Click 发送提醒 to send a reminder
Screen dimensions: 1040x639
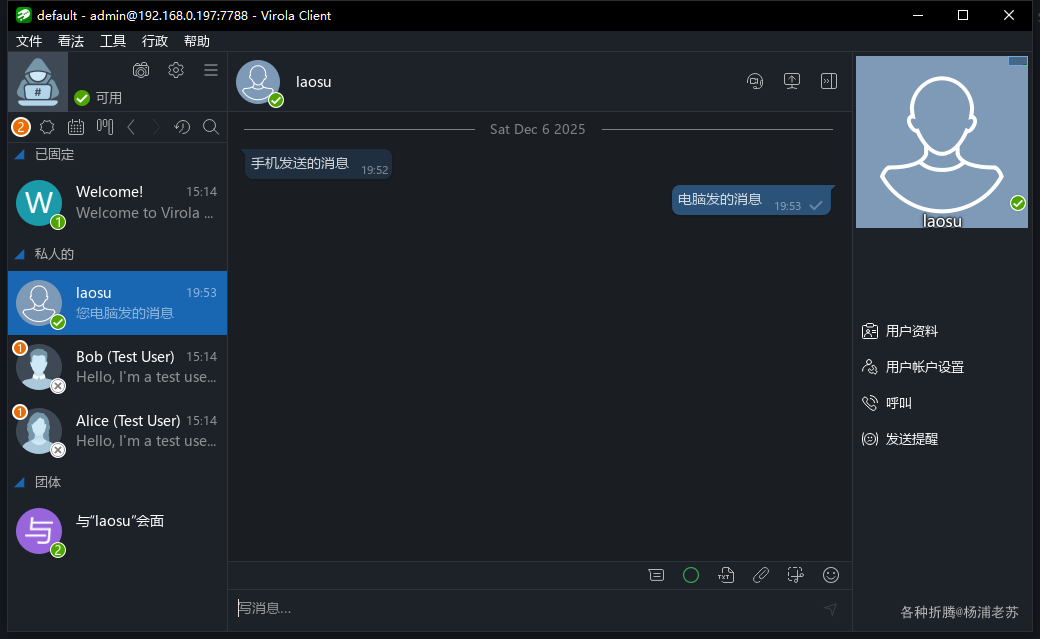coord(912,439)
